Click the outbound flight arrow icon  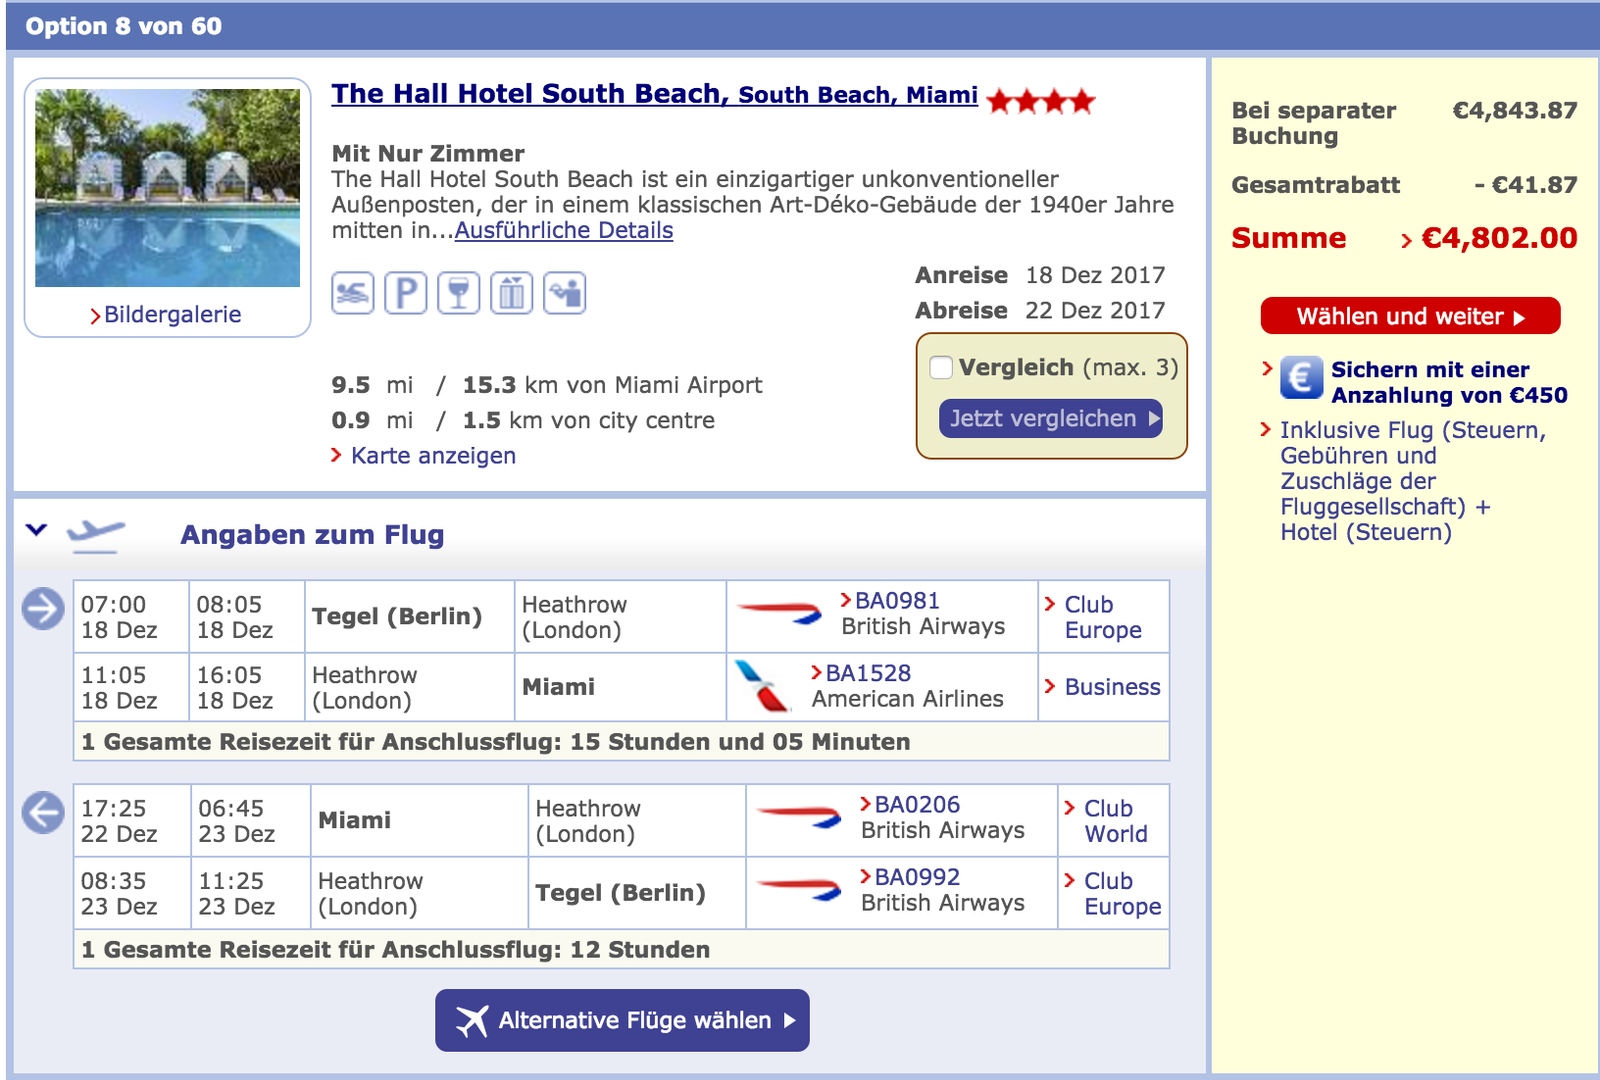(43, 608)
